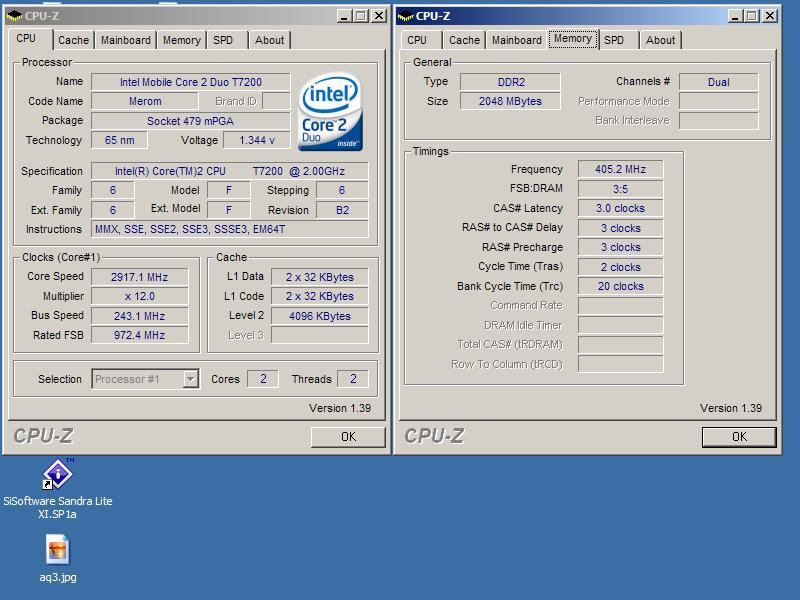Image resolution: width=800 pixels, height=600 pixels.
Task: Click the Voltage value '1.344 v'
Action: [x=257, y=140]
